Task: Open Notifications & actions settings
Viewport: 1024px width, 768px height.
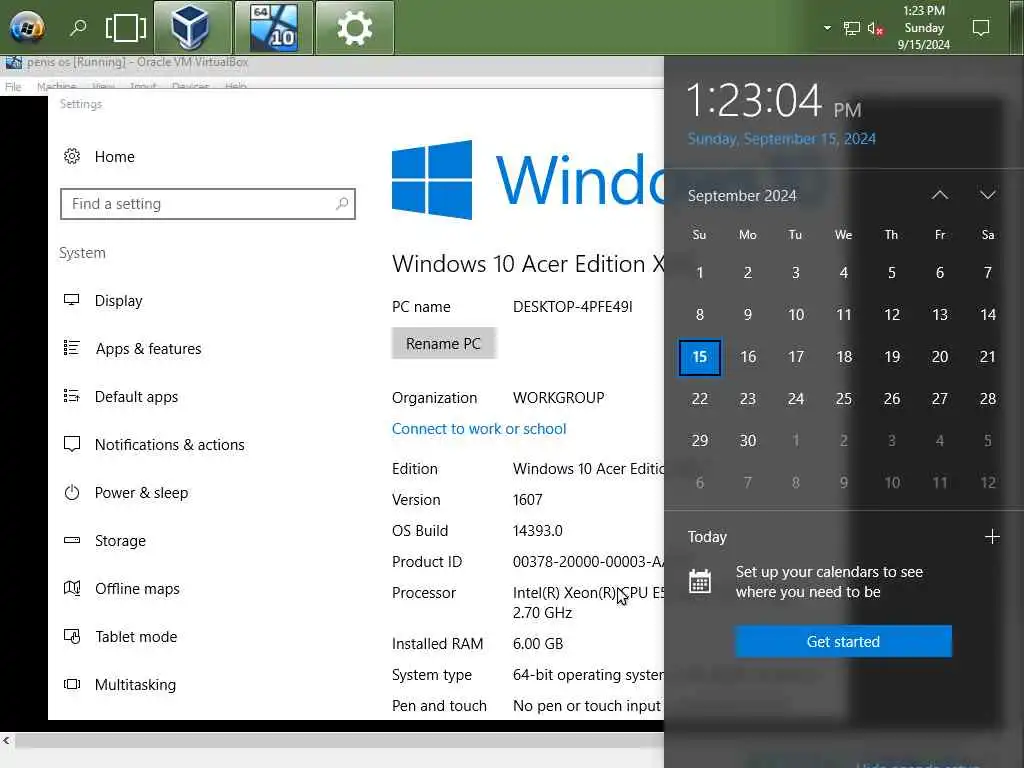Action: [154, 445]
